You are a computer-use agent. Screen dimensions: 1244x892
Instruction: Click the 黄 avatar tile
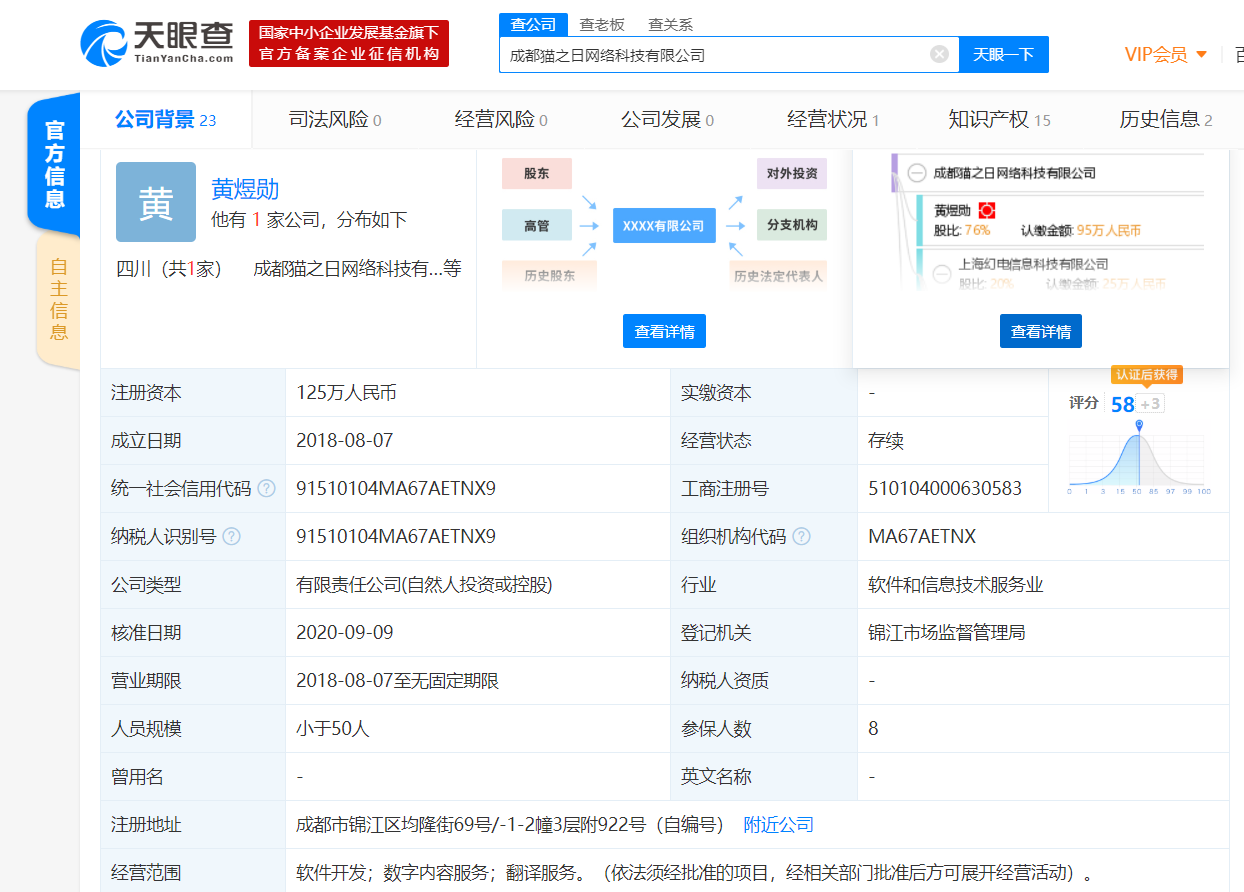(156, 202)
